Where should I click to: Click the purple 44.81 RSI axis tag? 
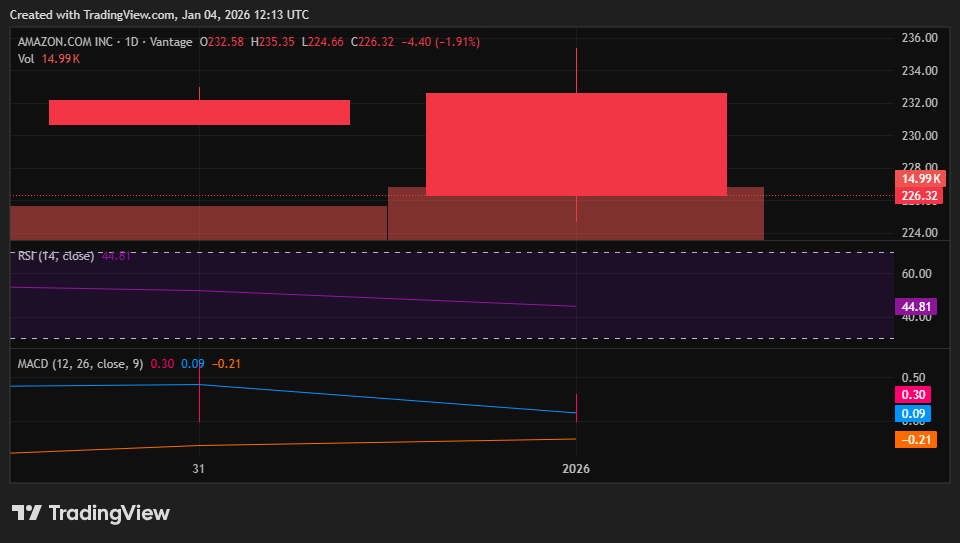pos(916,307)
